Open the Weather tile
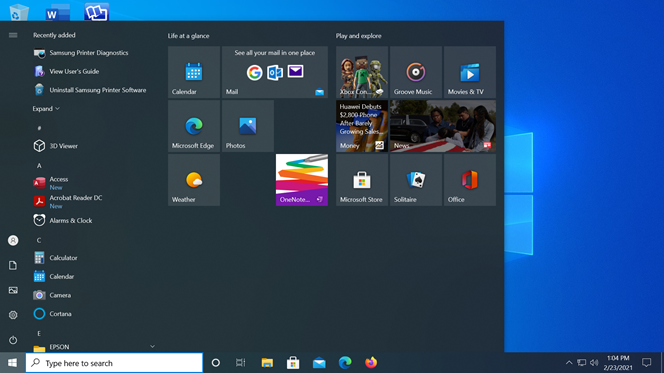Screen dimensions: 664x373 (x=194, y=180)
